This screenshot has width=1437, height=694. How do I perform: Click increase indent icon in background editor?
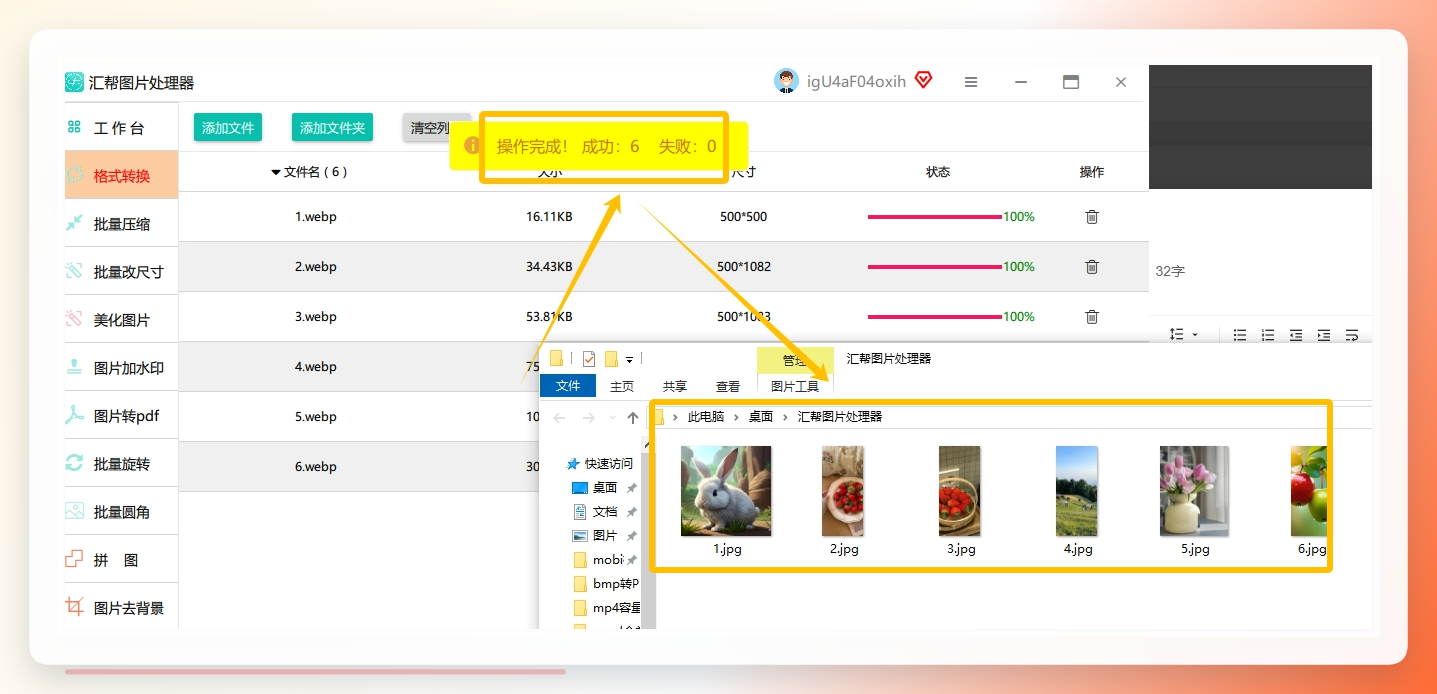pyautogui.click(x=1324, y=334)
